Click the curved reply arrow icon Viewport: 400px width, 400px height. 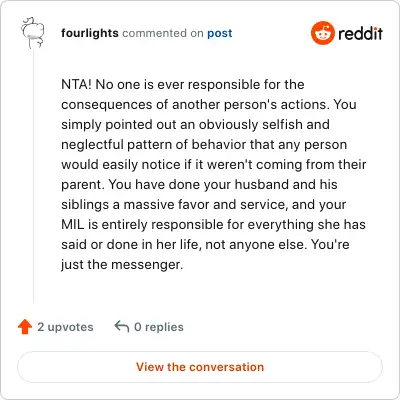tap(122, 327)
